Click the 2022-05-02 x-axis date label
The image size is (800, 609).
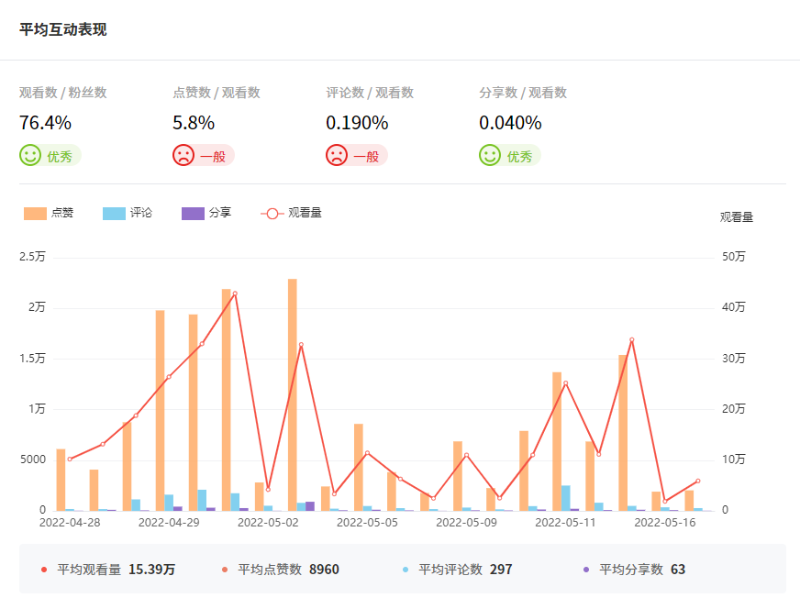pyautogui.click(x=267, y=522)
